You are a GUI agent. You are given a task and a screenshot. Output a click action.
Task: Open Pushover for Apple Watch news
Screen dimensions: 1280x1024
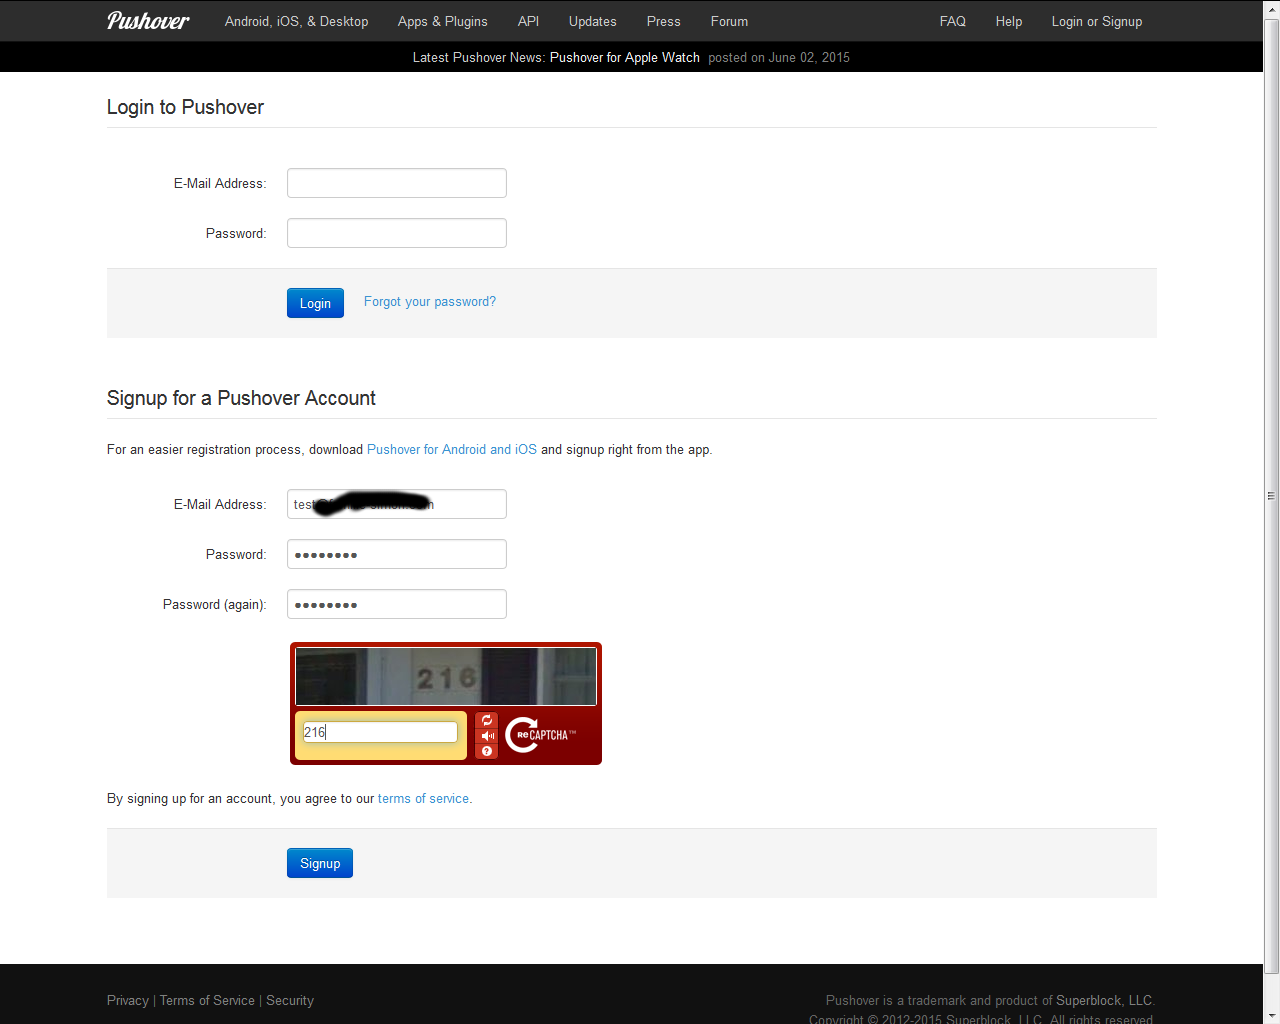pyautogui.click(x=625, y=57)
